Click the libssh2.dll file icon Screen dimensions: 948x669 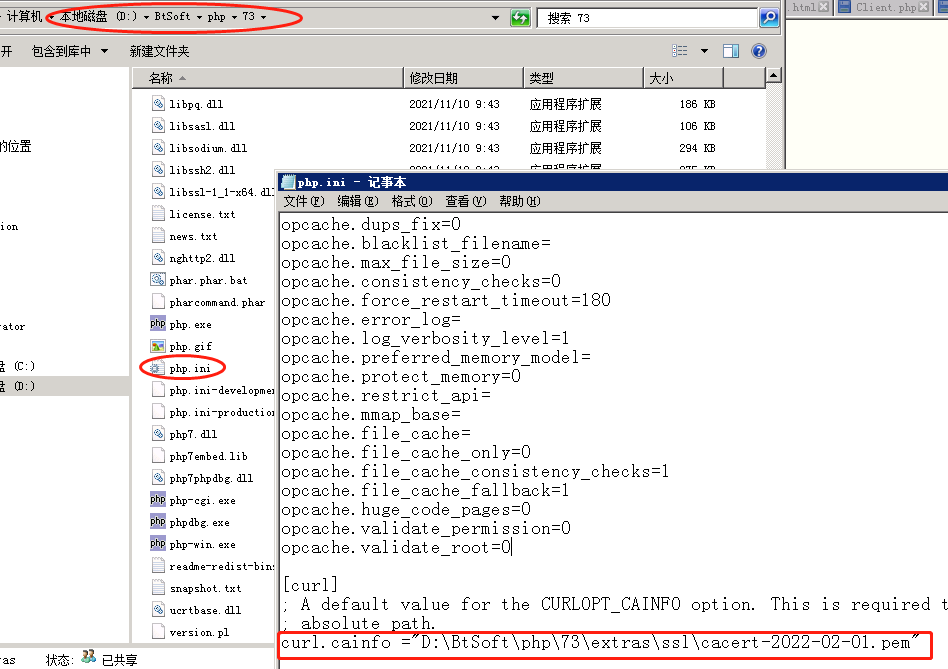(x=158, y=170)
